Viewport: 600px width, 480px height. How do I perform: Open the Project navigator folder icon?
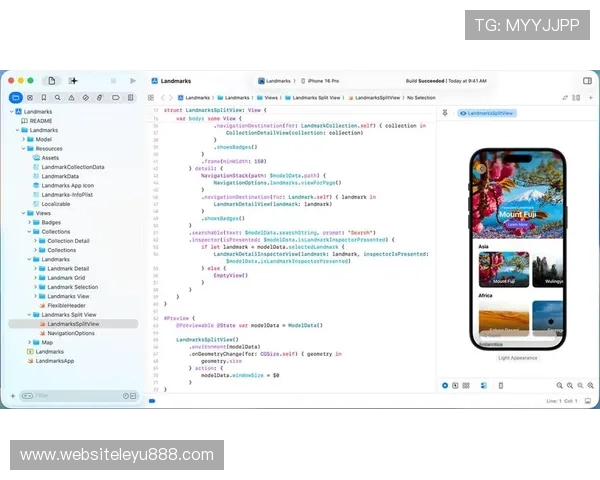point(16,97)
